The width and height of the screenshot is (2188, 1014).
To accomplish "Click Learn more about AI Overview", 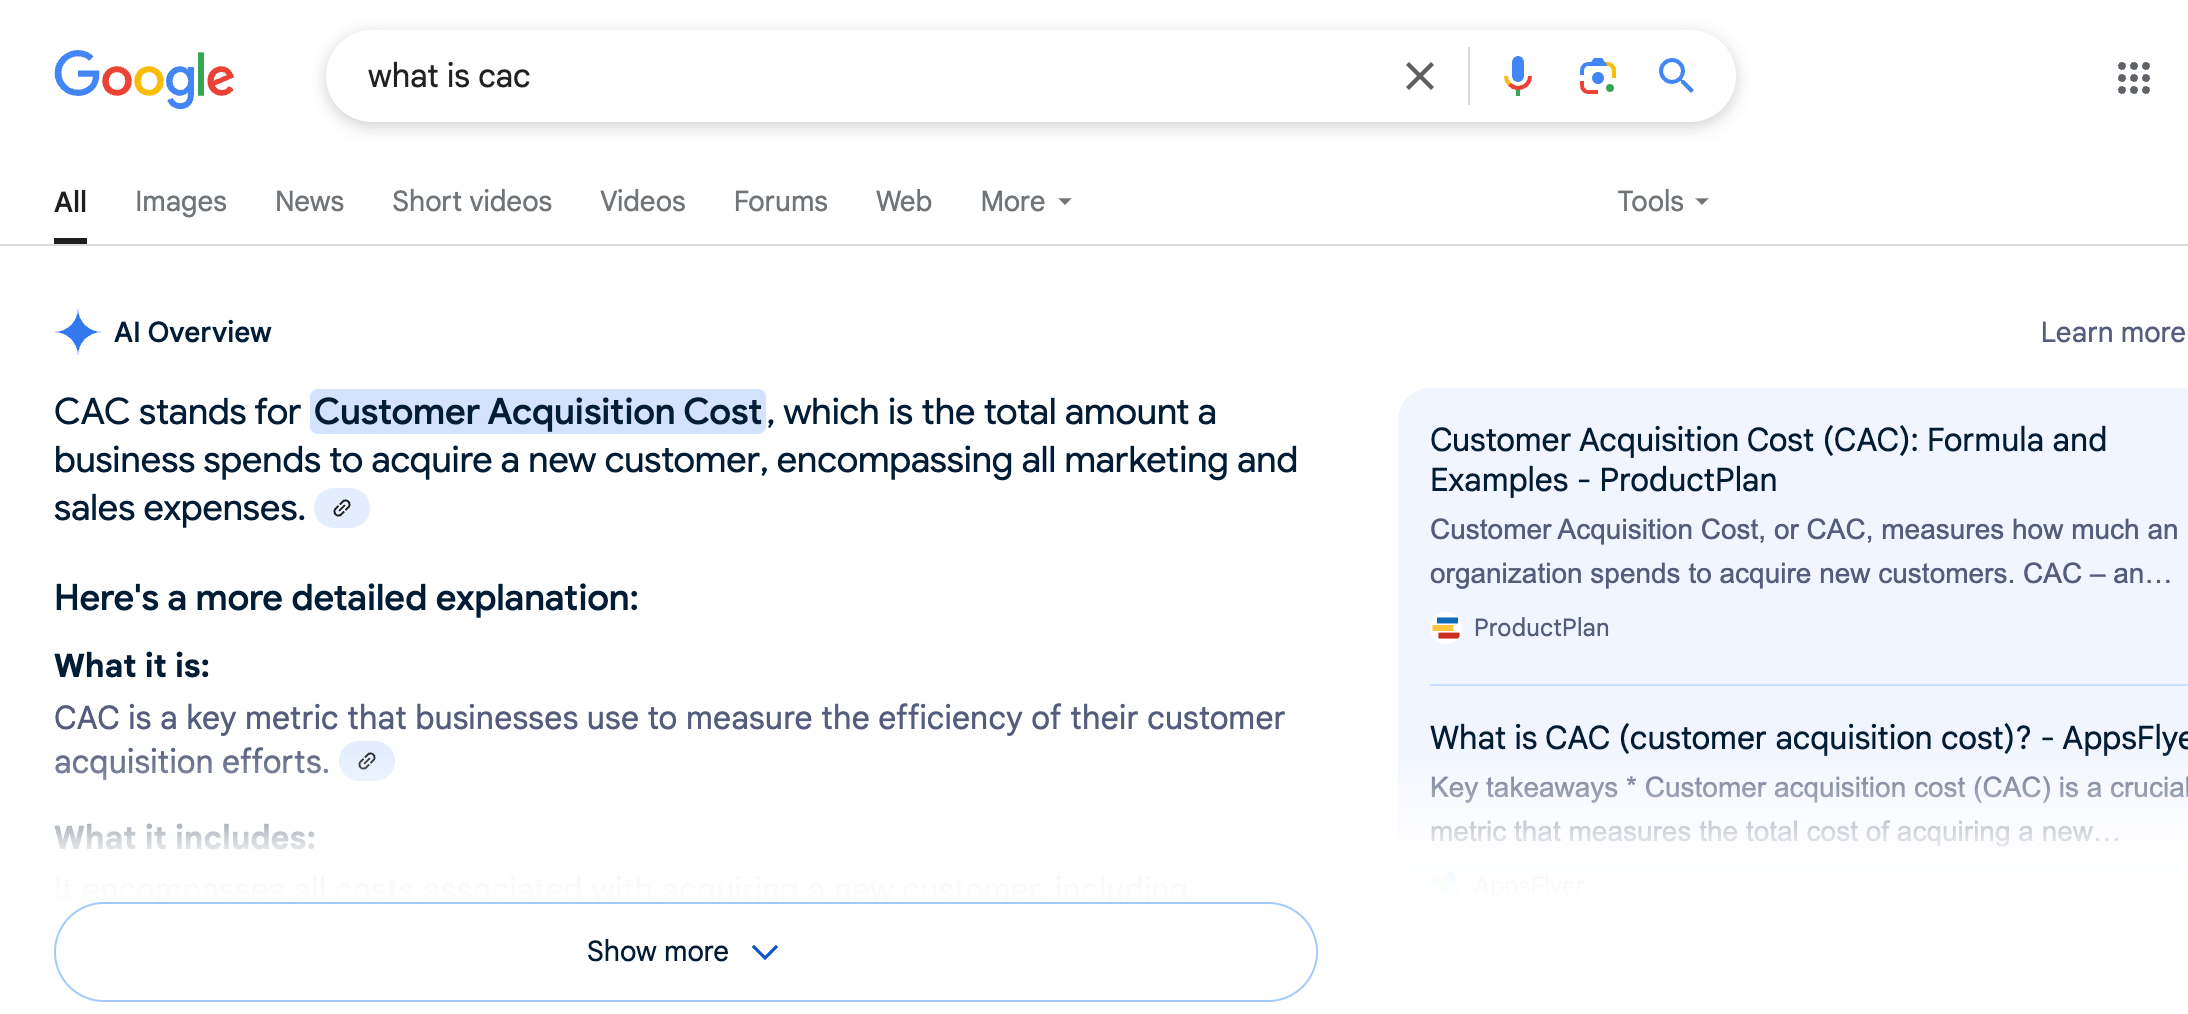I will pos(2111,332).
